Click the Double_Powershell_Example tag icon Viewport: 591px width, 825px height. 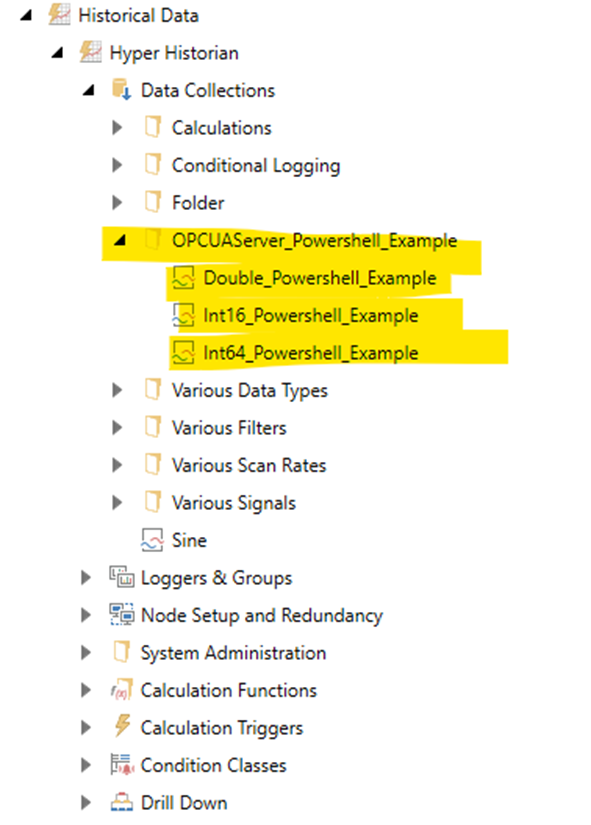[x=184, y=278]
